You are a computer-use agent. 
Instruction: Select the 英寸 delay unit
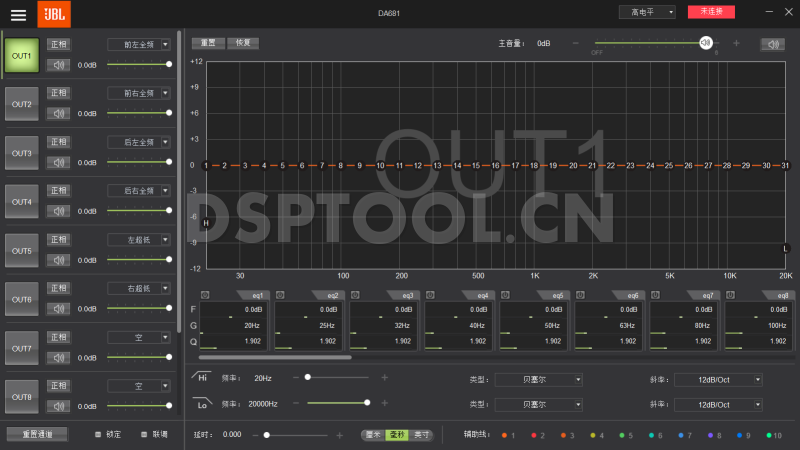coord(421,435)
